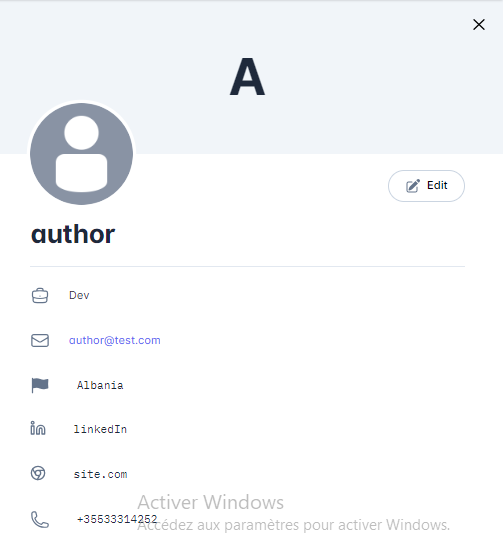Open the author@test.com email link
This screenshot has height=555, width=503.
pyautogui.click(x=115, y=341)
